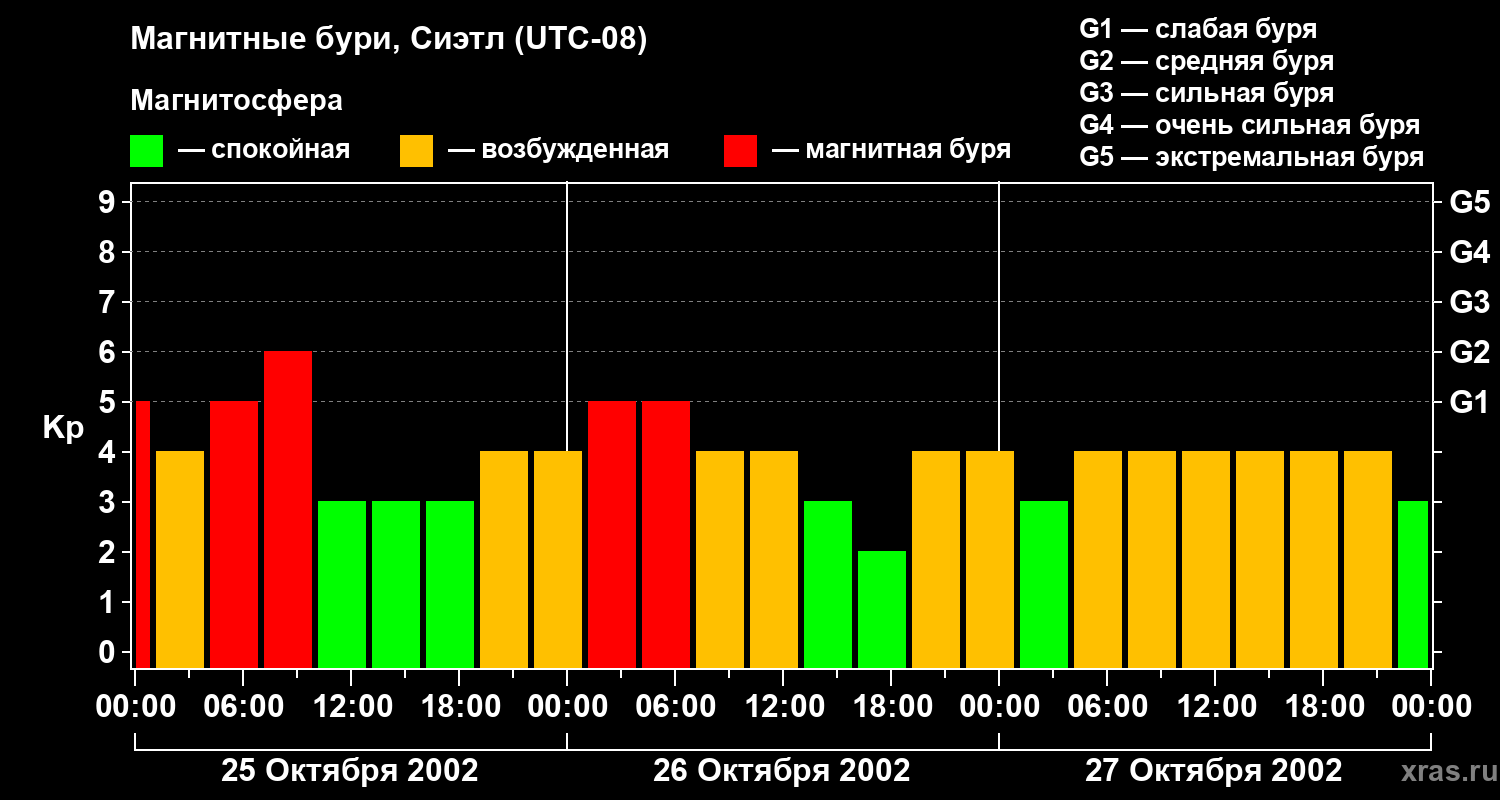Select the 'Магнитосфера' heading
Screen dimensions: 1500x800
tap(236, 101)
